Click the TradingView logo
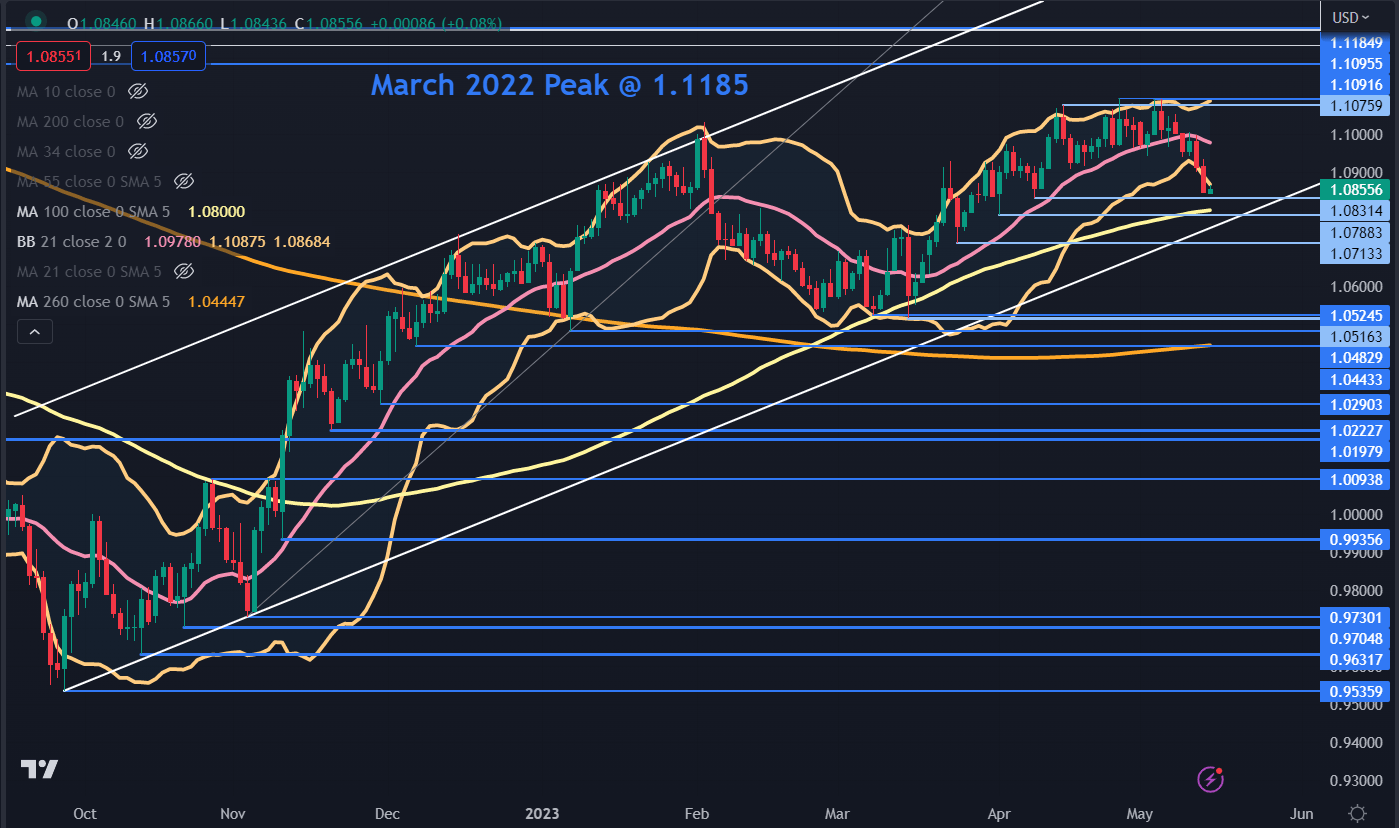 [40, 769]
